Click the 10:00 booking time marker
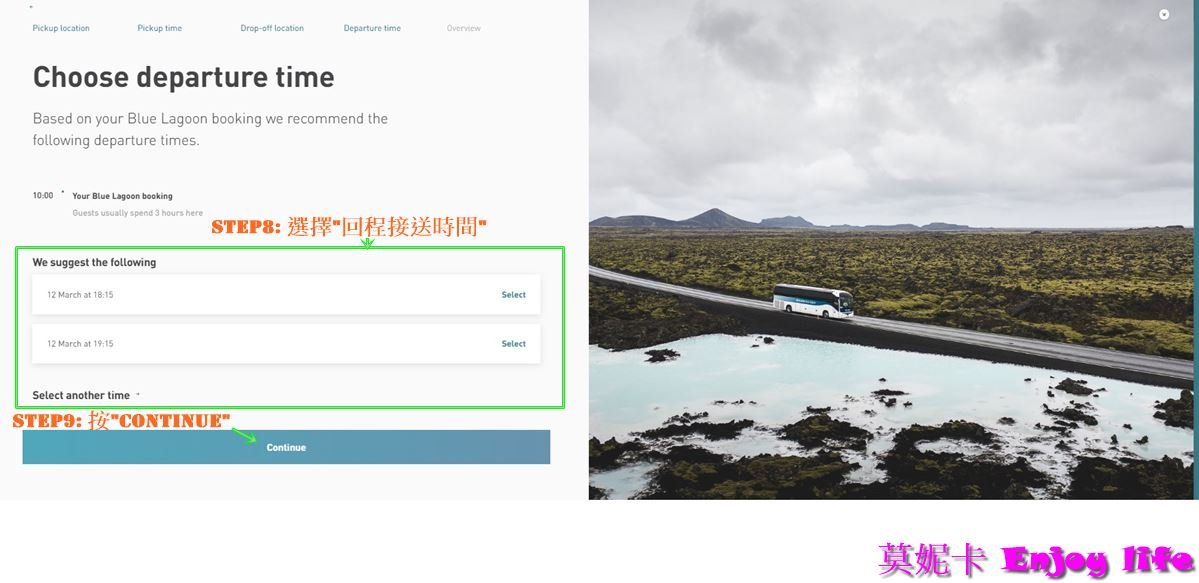Screen dimensions: 1199x583 point(43,195)
